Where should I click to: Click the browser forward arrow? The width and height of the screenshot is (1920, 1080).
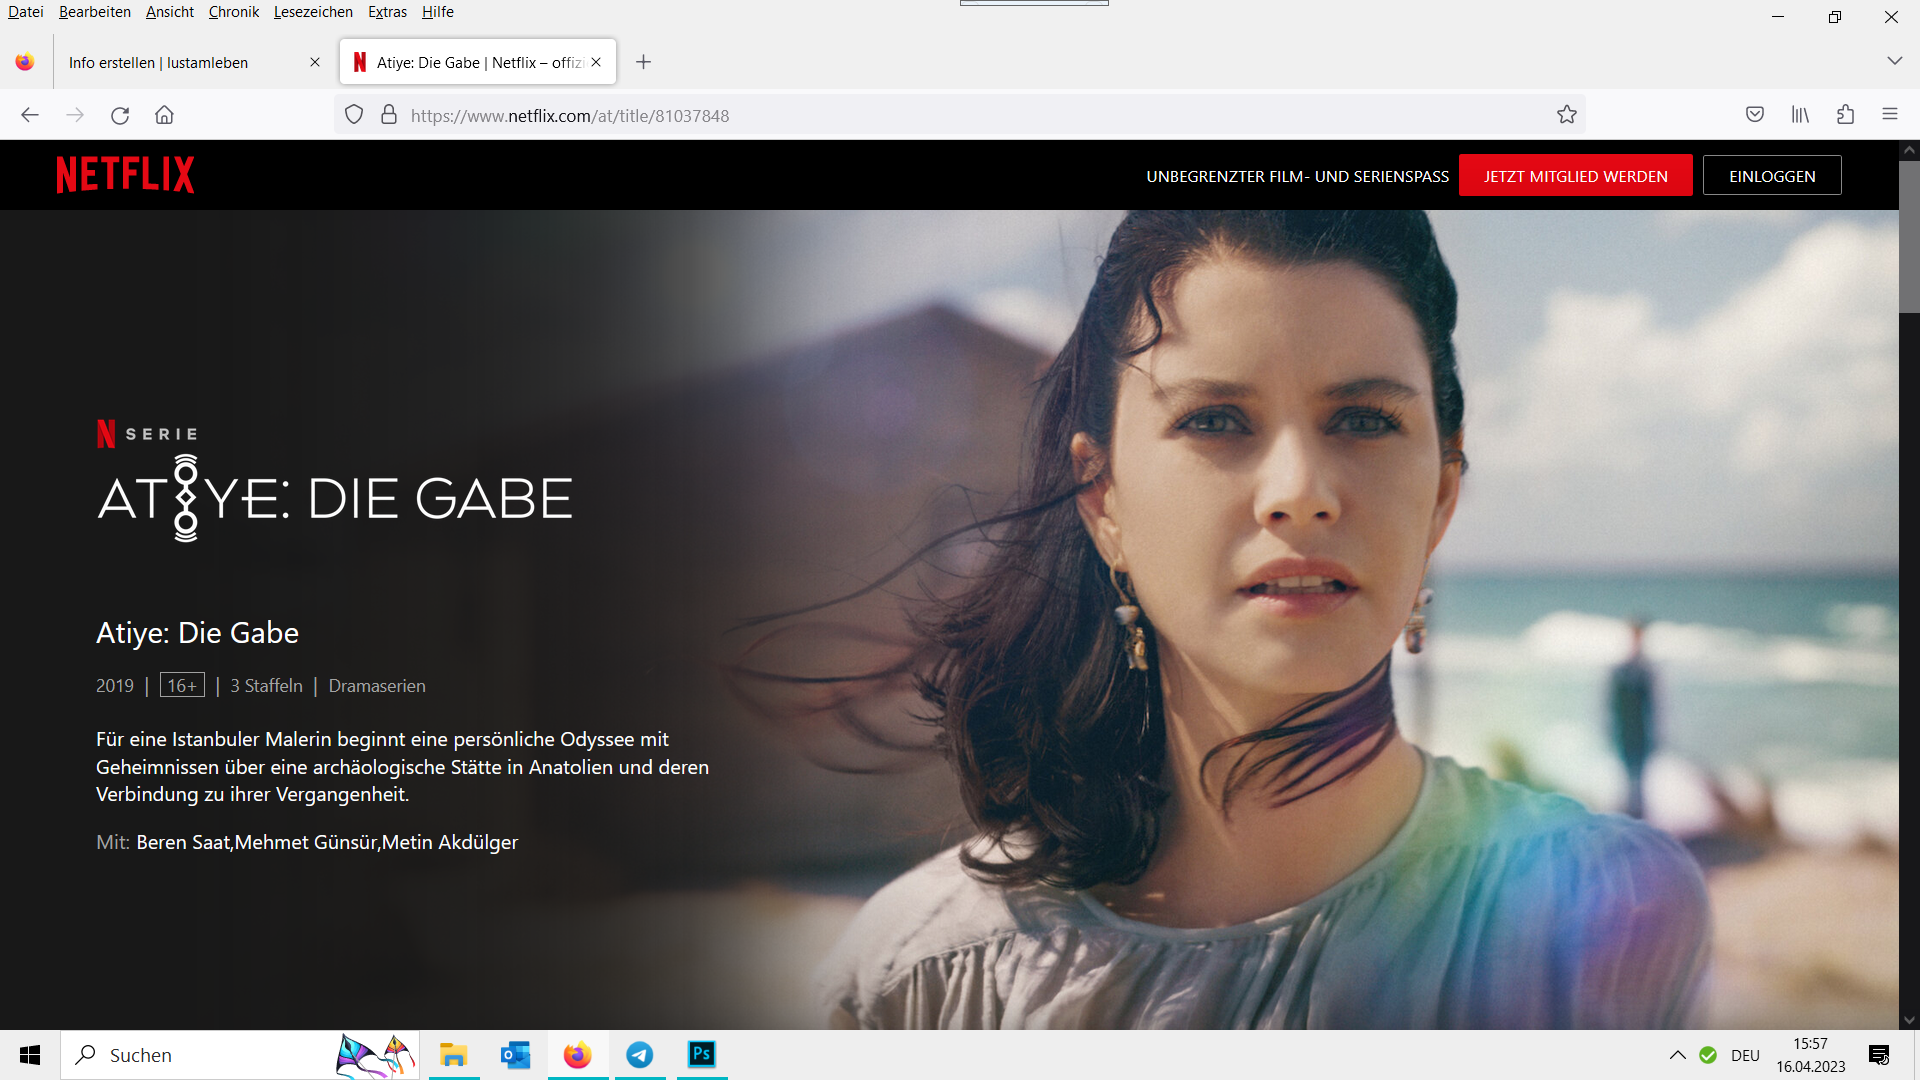(x=75, y=115)
